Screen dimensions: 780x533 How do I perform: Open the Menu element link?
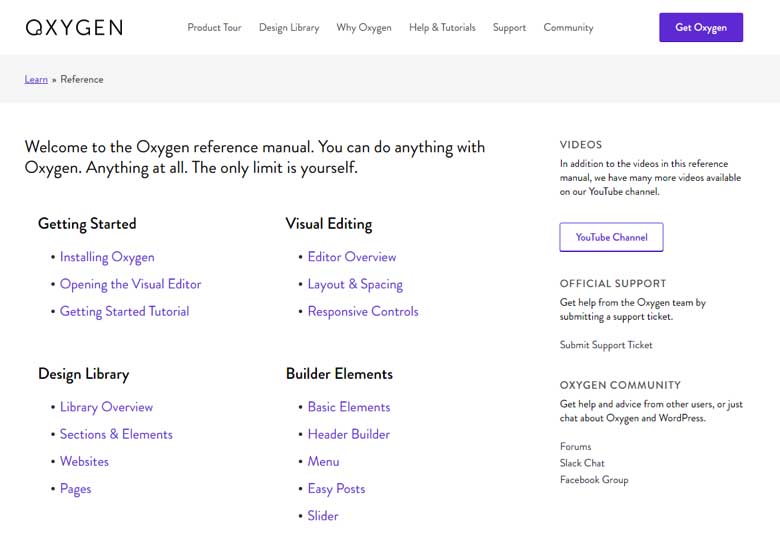point(323,461)
